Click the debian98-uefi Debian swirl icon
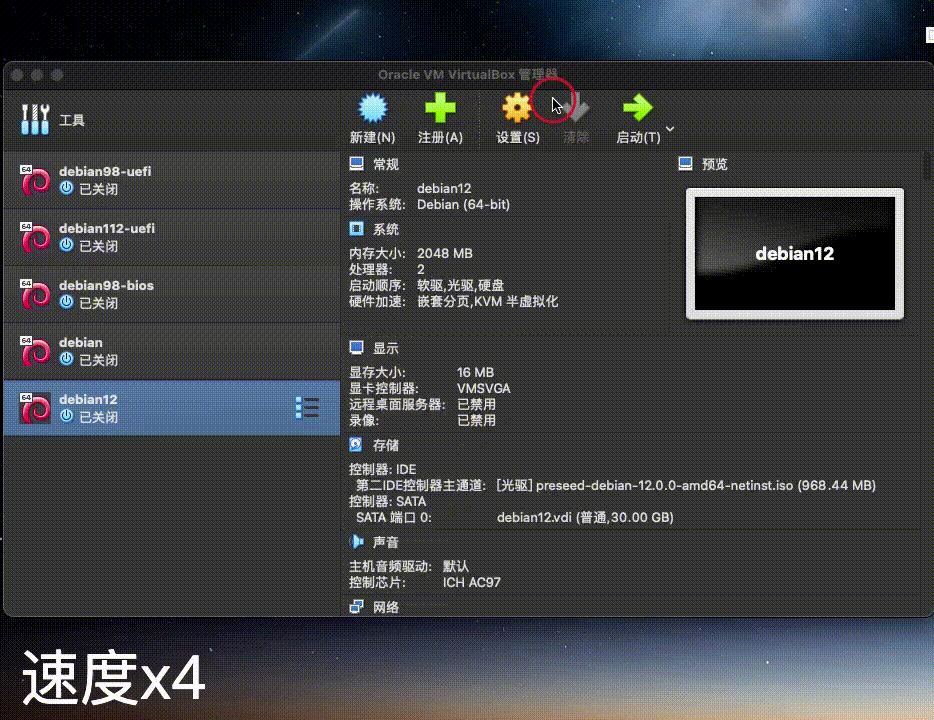This screenshot has height=720, width=934. pos(35,180)
